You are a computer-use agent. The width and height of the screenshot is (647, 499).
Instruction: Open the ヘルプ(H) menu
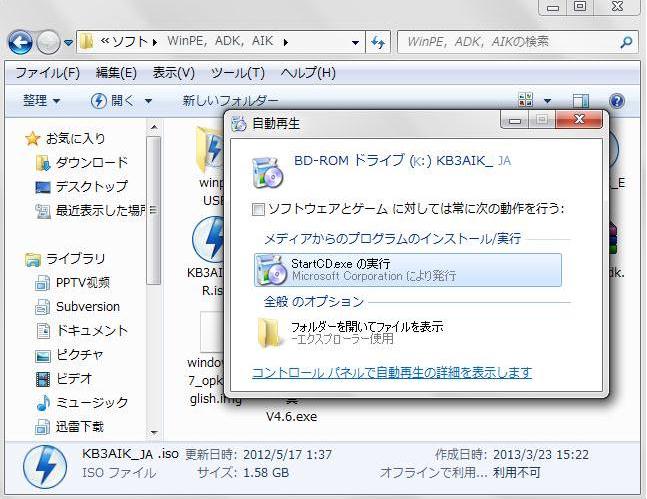click(308, 73)
